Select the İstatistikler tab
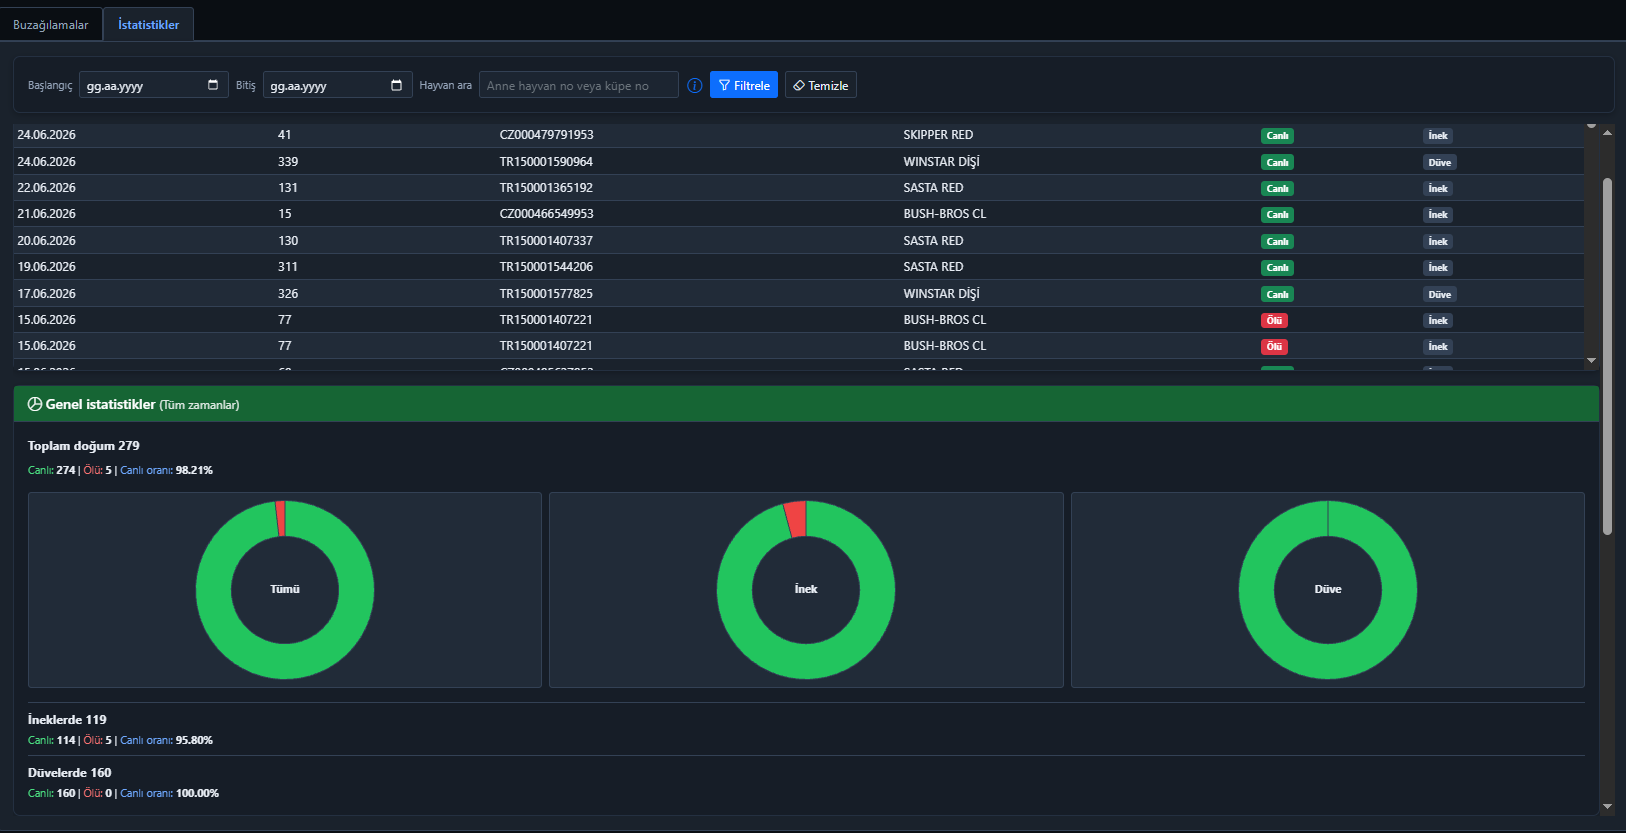 148,24
